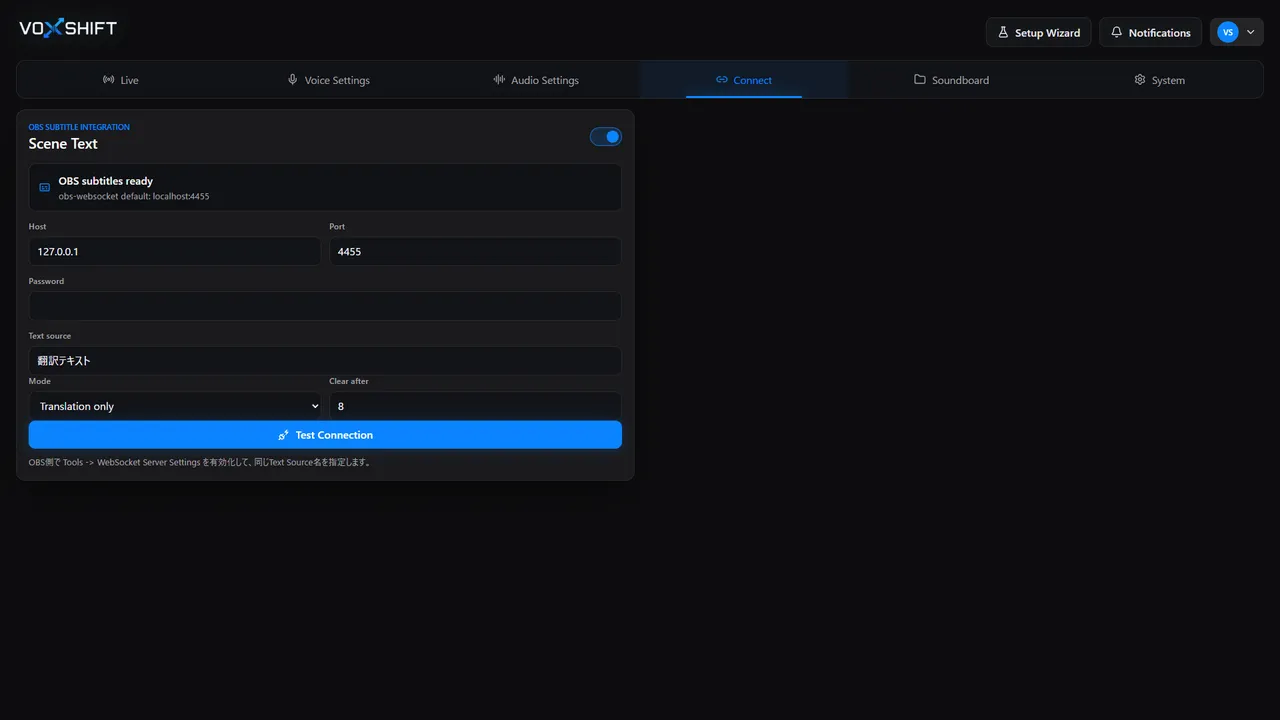
Task: Click the flask icon on Setup Wizard
Action: [x=1003, y=33]
